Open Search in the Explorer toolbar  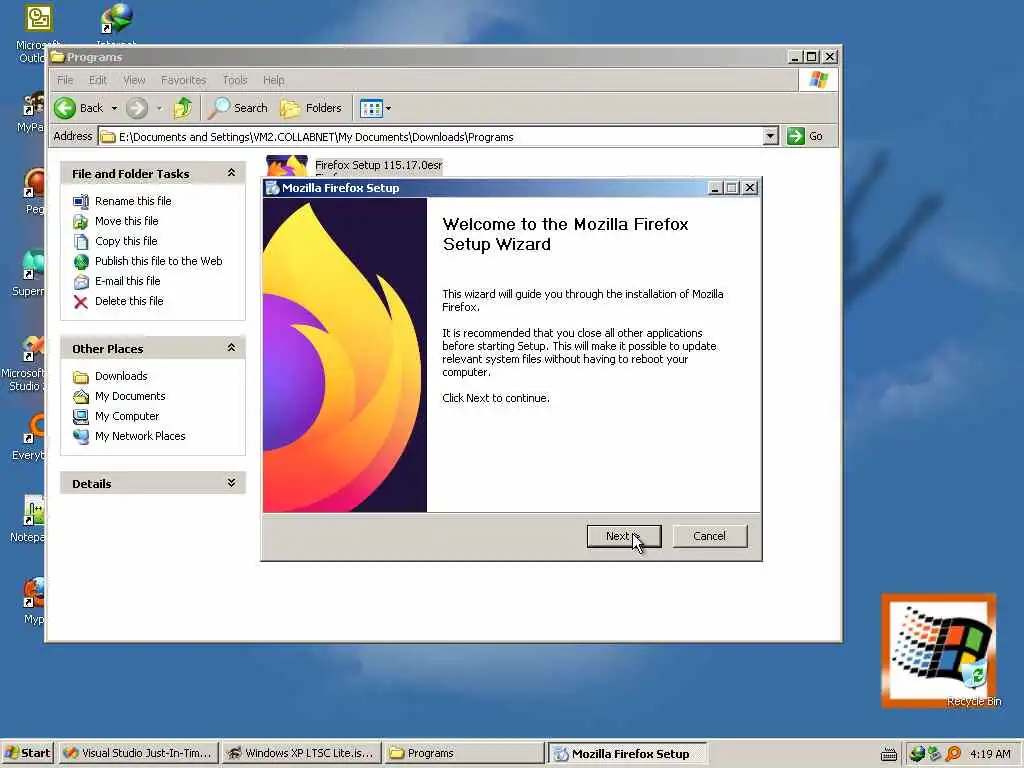pos(238,108)
